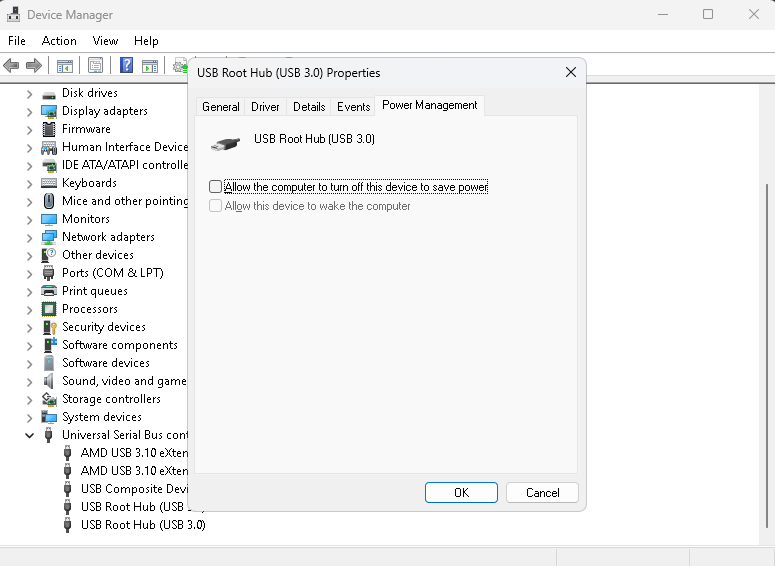Expand the Display adapters node
This screenshot has height=566, width=775.
pos(30,112)
